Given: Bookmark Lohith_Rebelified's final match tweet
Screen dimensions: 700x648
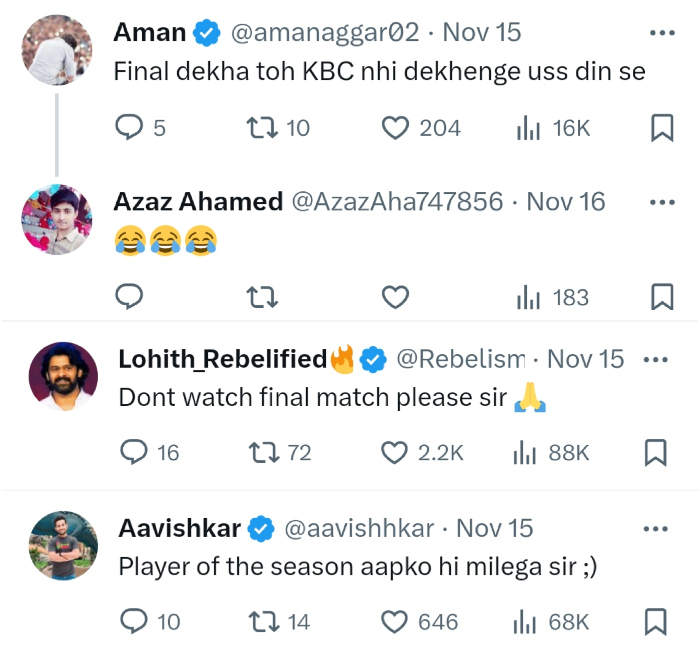Looking at the screenshot, I should click(655, 453).
